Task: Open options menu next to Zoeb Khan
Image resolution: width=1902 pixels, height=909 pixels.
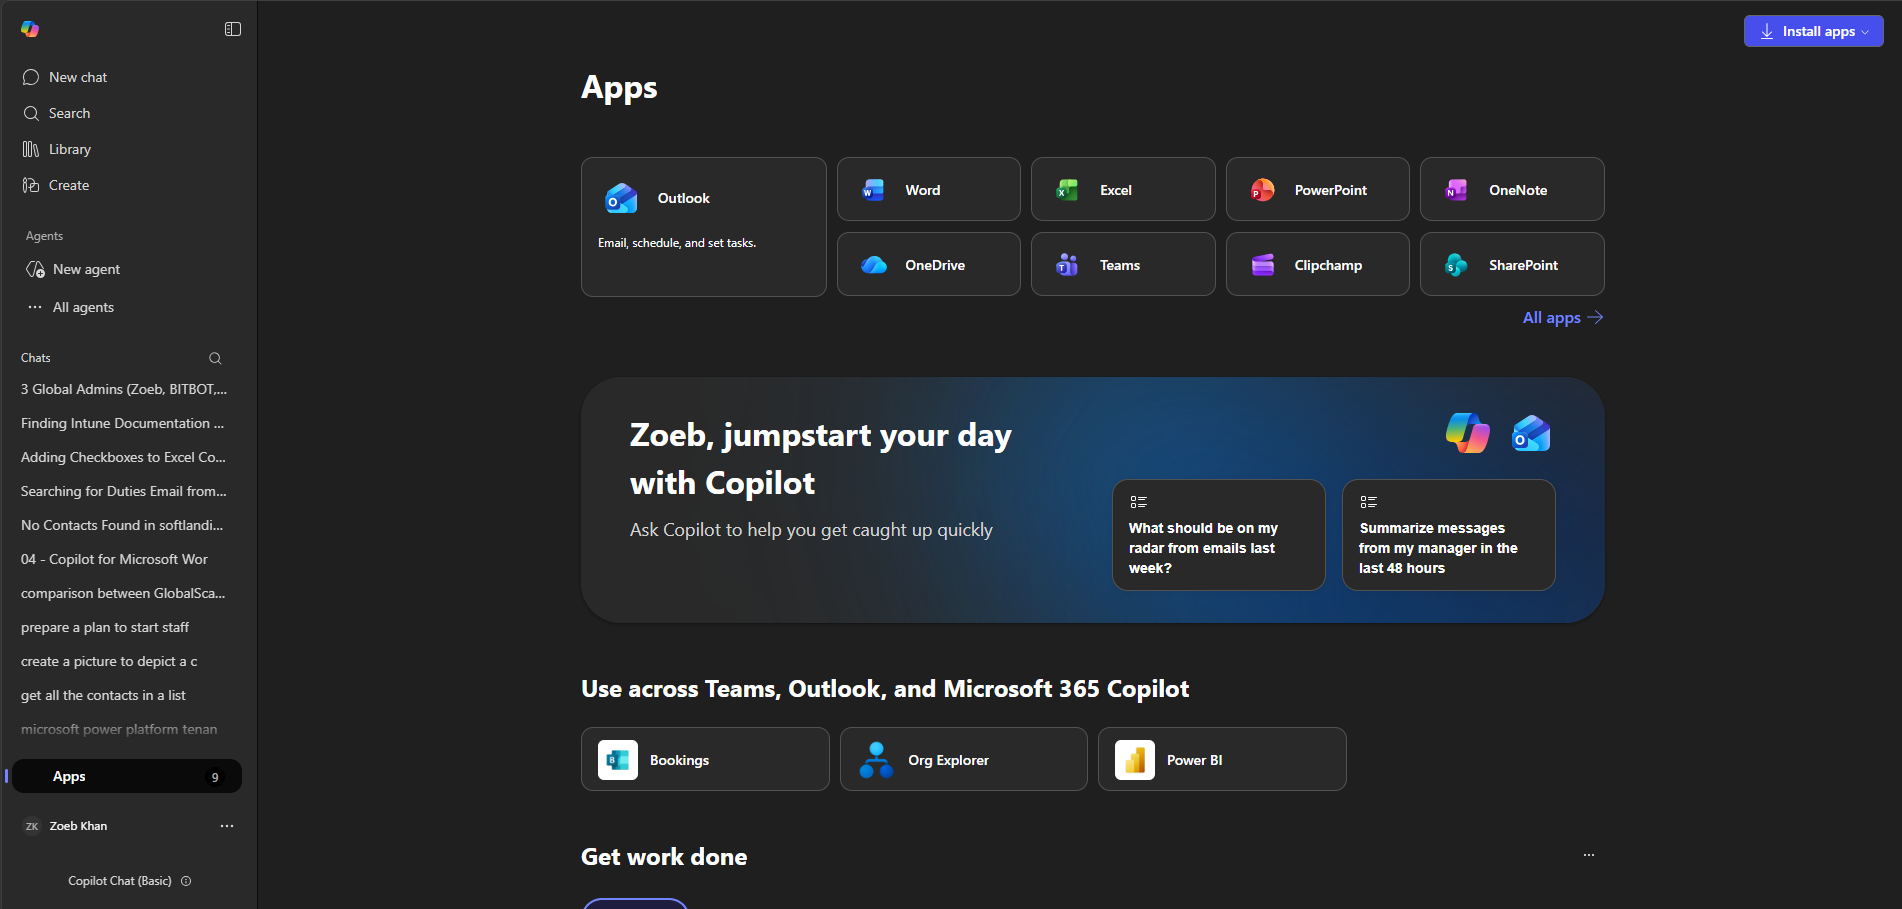Action: tap(227, 826)
